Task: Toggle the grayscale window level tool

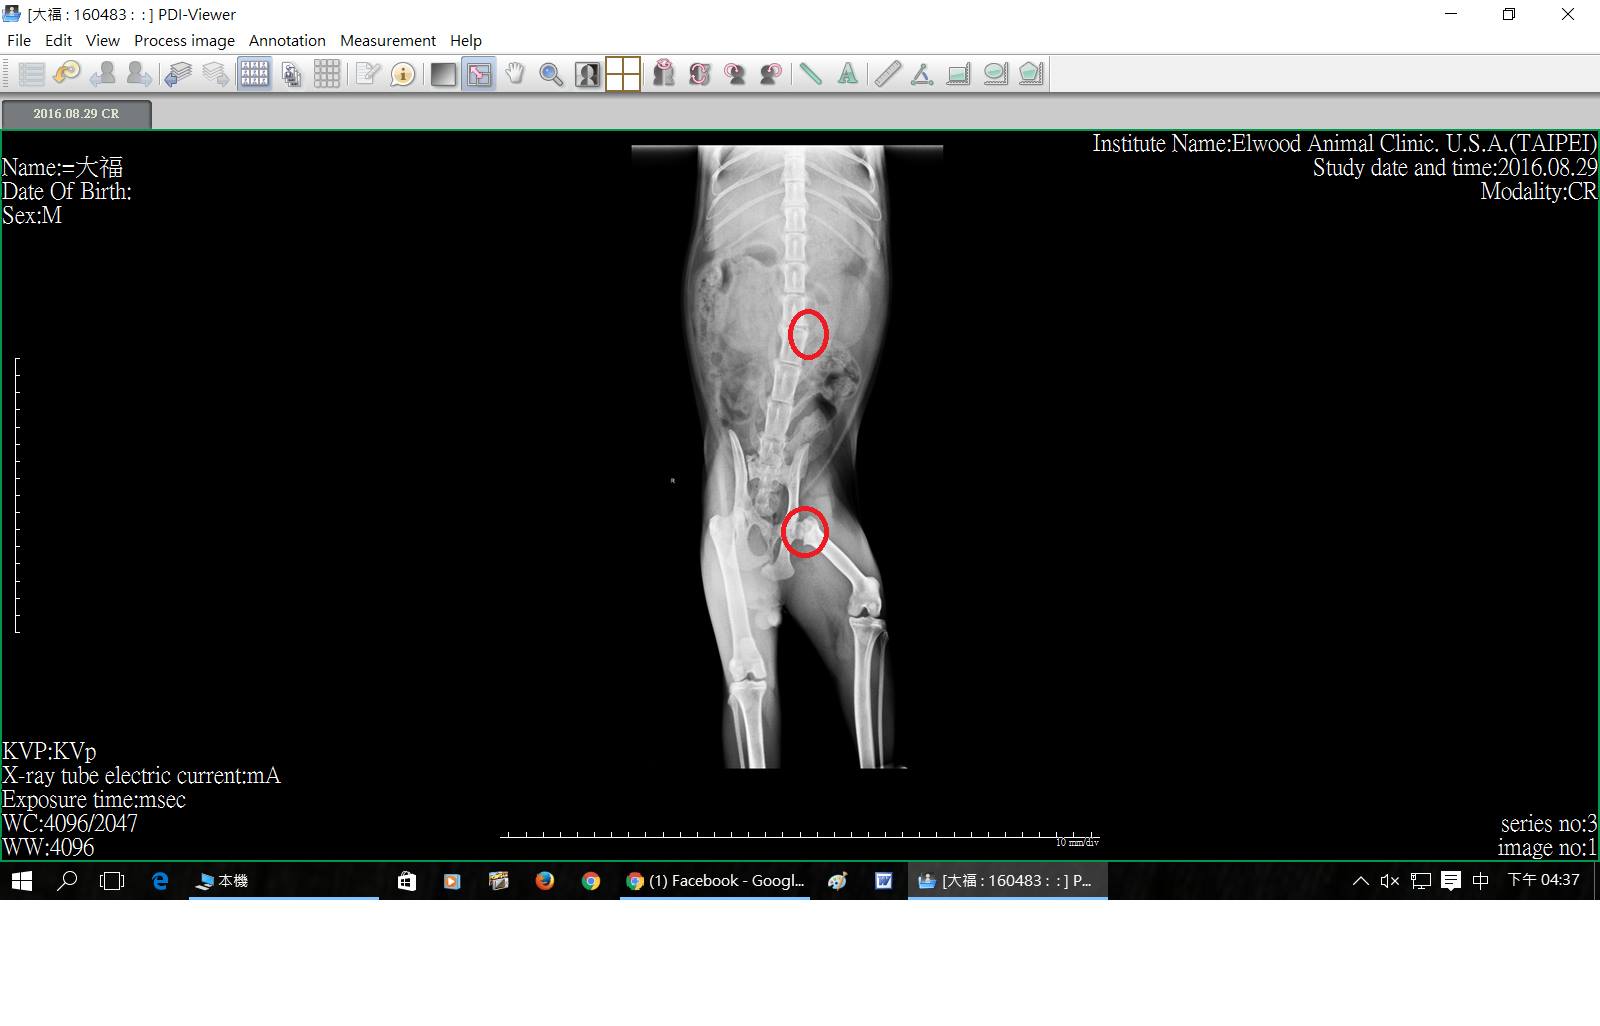Action: click(x=443, y=74)
